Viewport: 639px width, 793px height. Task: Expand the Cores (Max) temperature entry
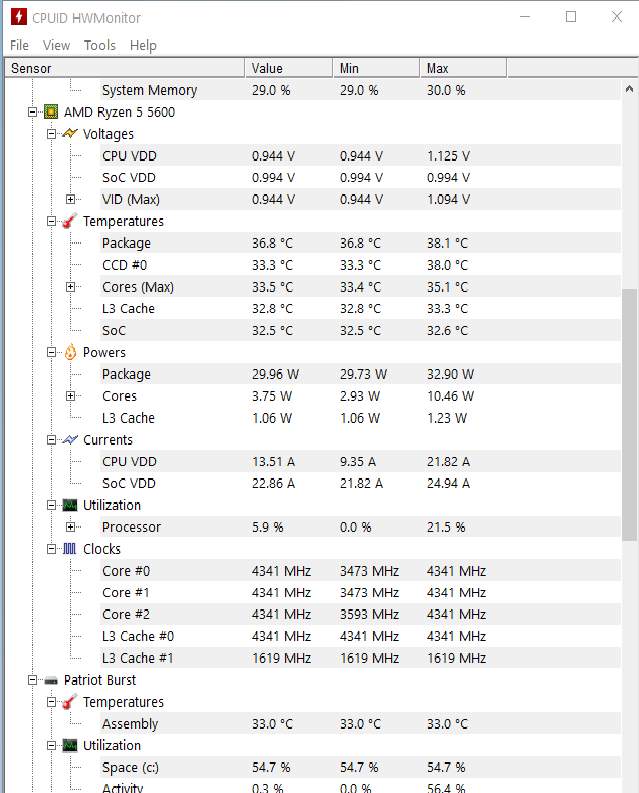coord(70,287)
